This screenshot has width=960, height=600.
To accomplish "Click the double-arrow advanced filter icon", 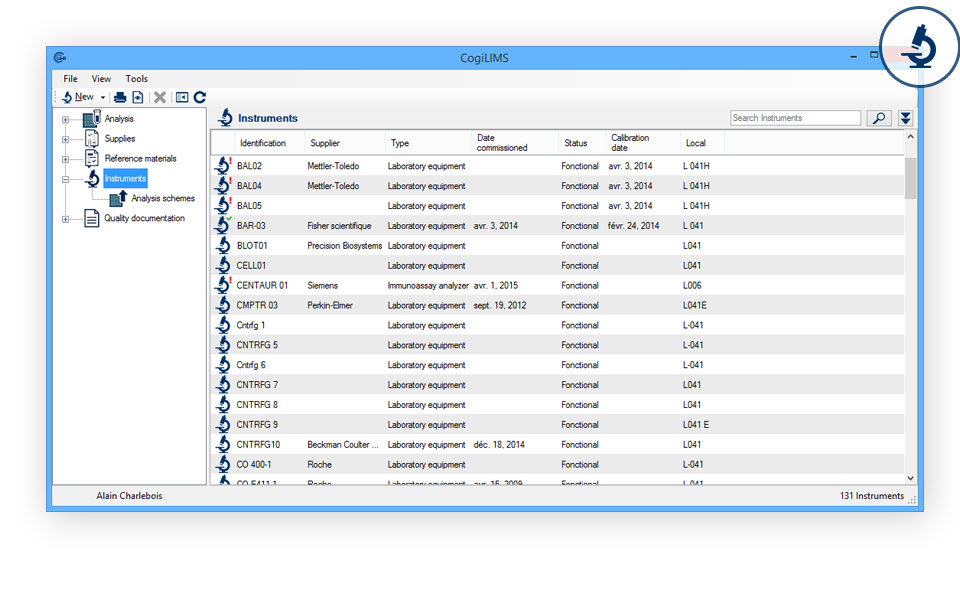I will point(905,118).
